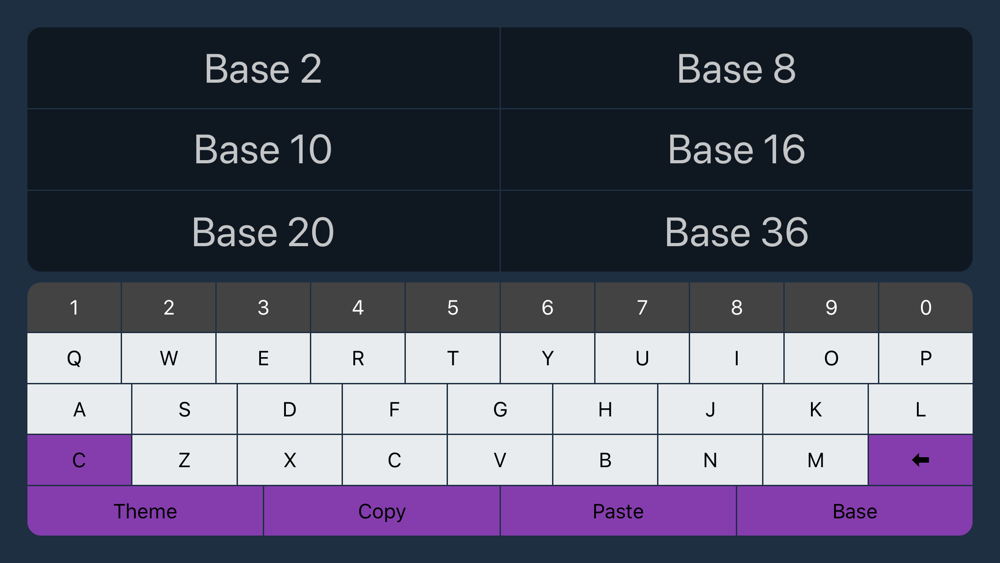1000x563 pixels.
Task: Tap the backspace arrow key
Action: pyautogui.click(x=920, y=460)
